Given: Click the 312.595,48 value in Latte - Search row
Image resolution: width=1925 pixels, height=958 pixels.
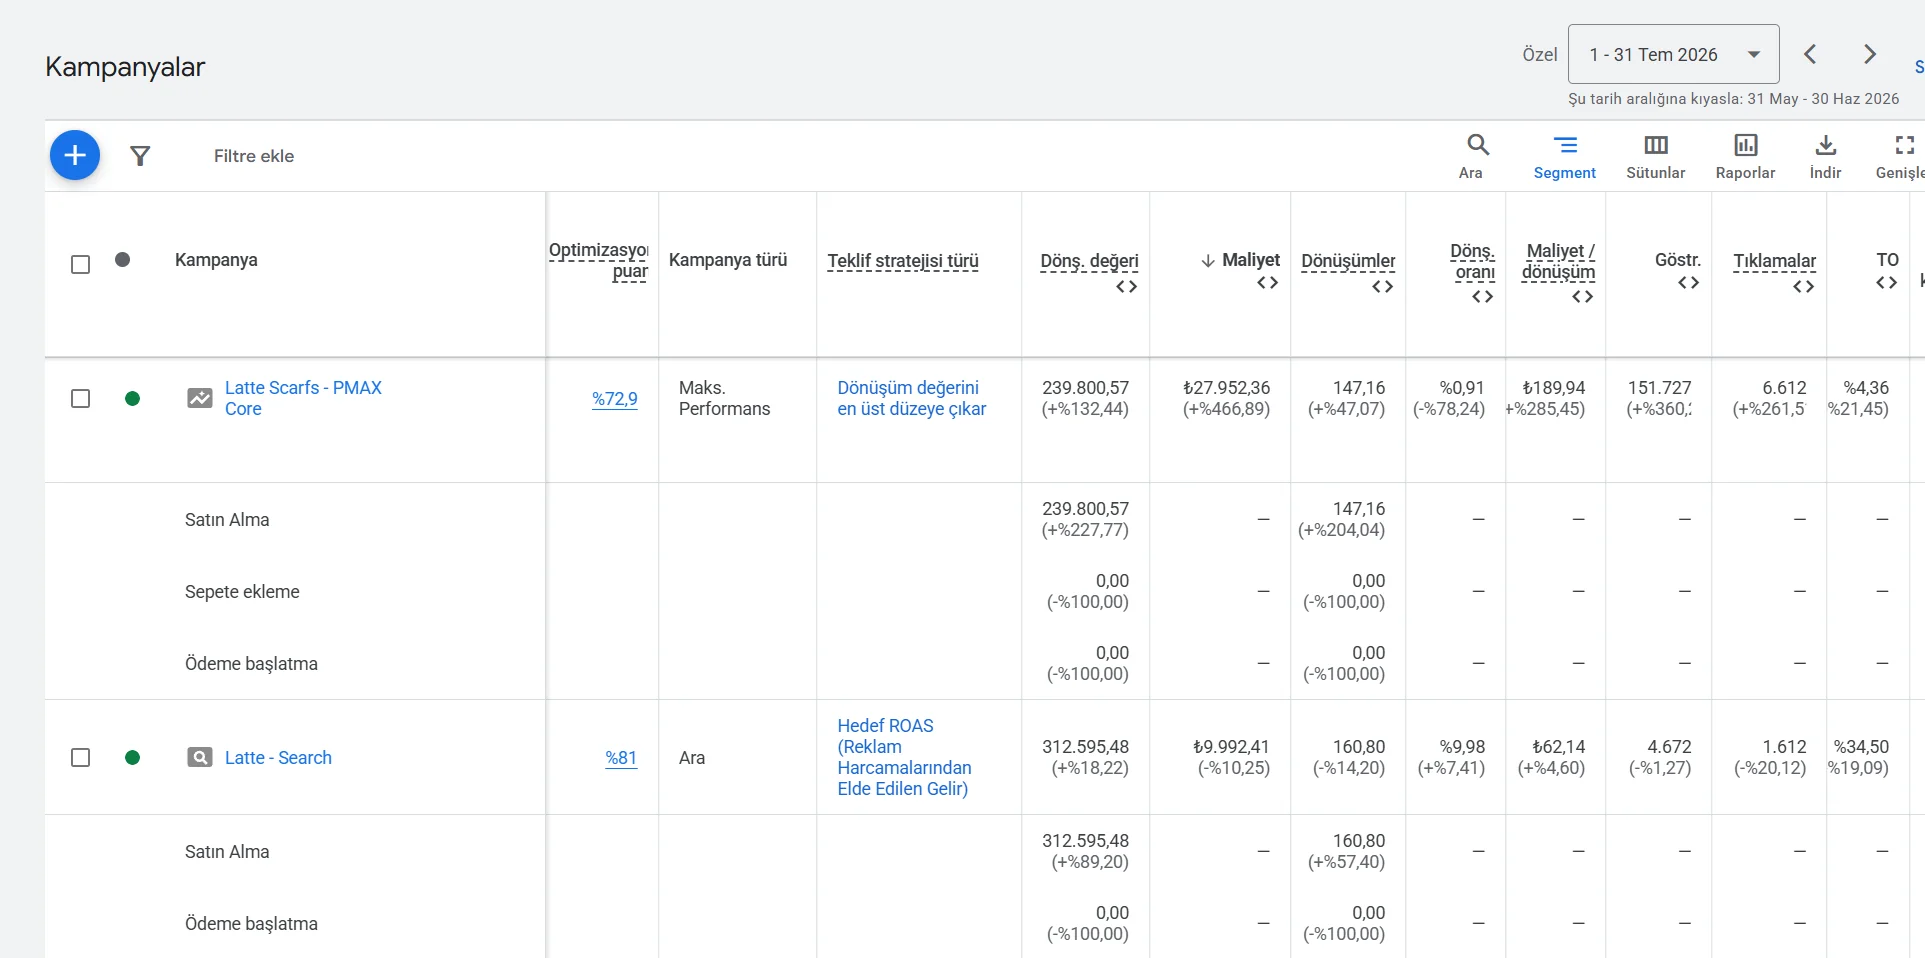Looking at the screenshot, I should (x=1085, y=747).
